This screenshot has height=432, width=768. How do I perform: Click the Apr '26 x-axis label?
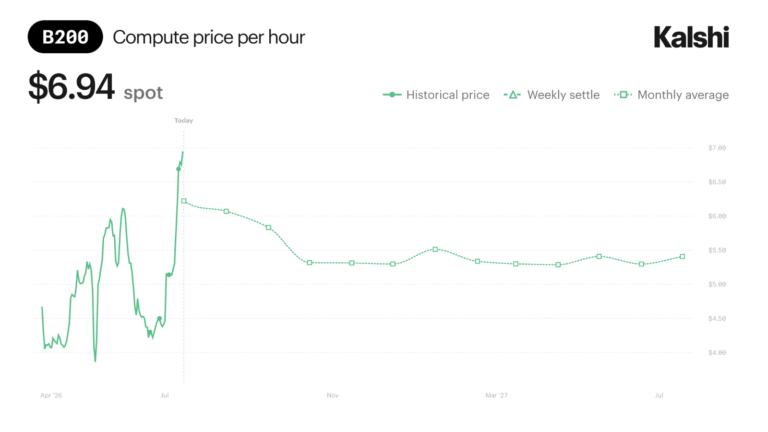[x=51, y=395]
